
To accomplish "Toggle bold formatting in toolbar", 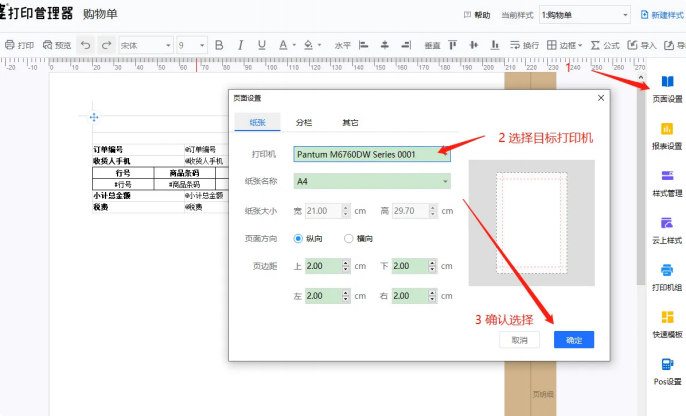I will pos(218,45).
